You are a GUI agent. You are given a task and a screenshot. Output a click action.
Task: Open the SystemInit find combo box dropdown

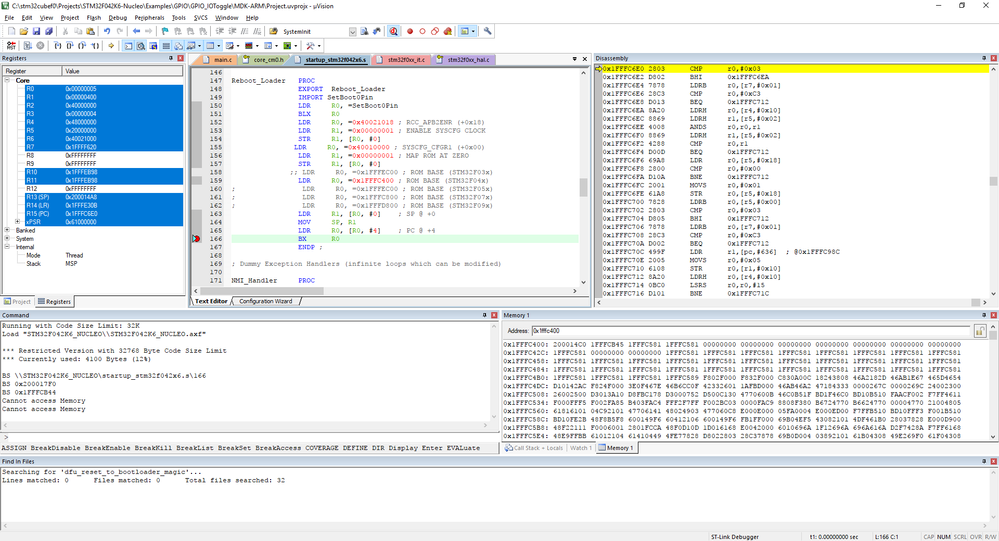tap(352, 31)
